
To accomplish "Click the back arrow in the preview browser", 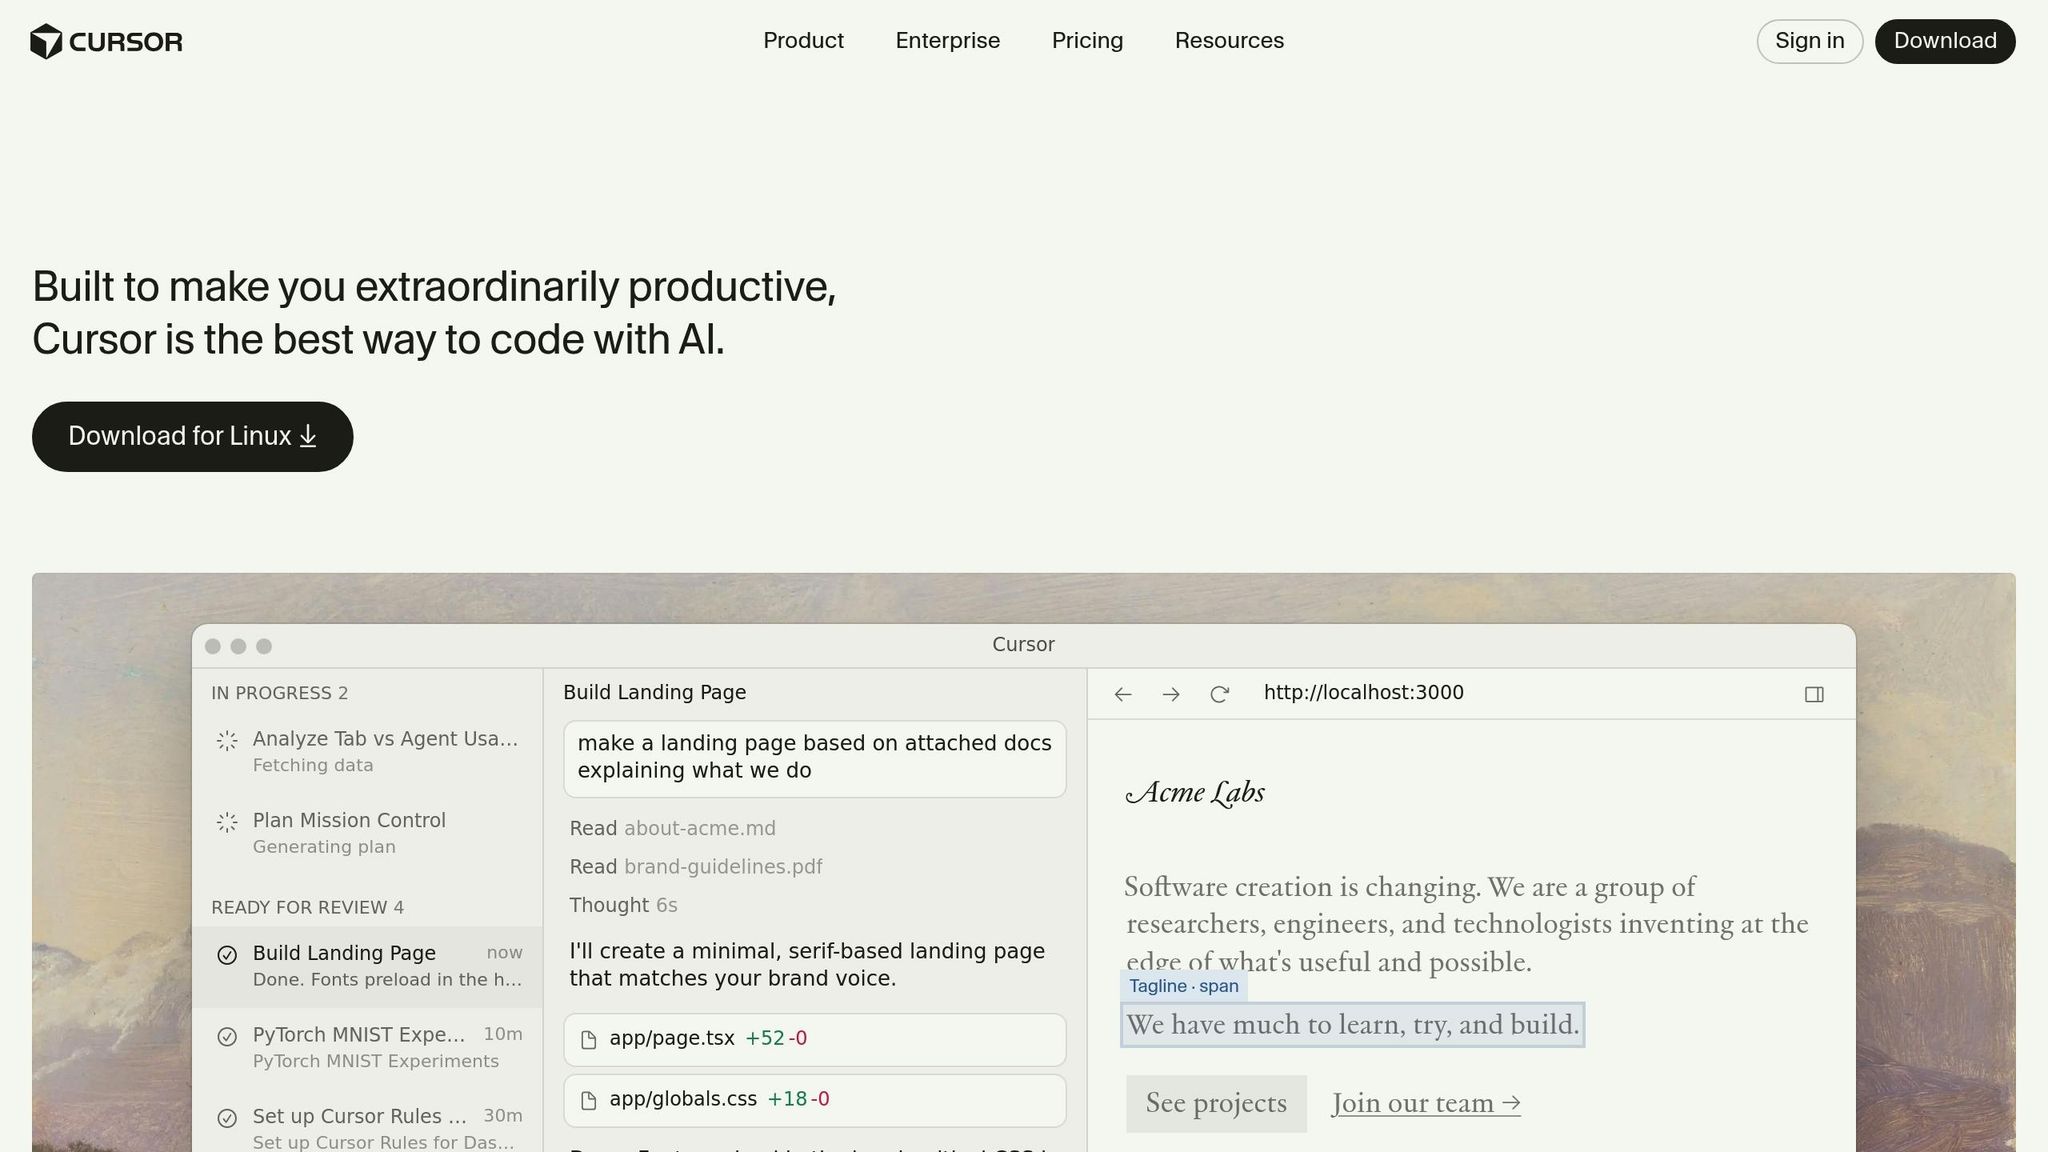I will 1122,693.
